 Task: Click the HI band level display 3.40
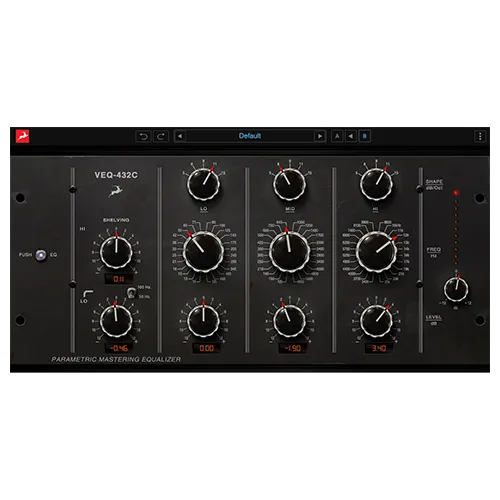tap(379, 348)
